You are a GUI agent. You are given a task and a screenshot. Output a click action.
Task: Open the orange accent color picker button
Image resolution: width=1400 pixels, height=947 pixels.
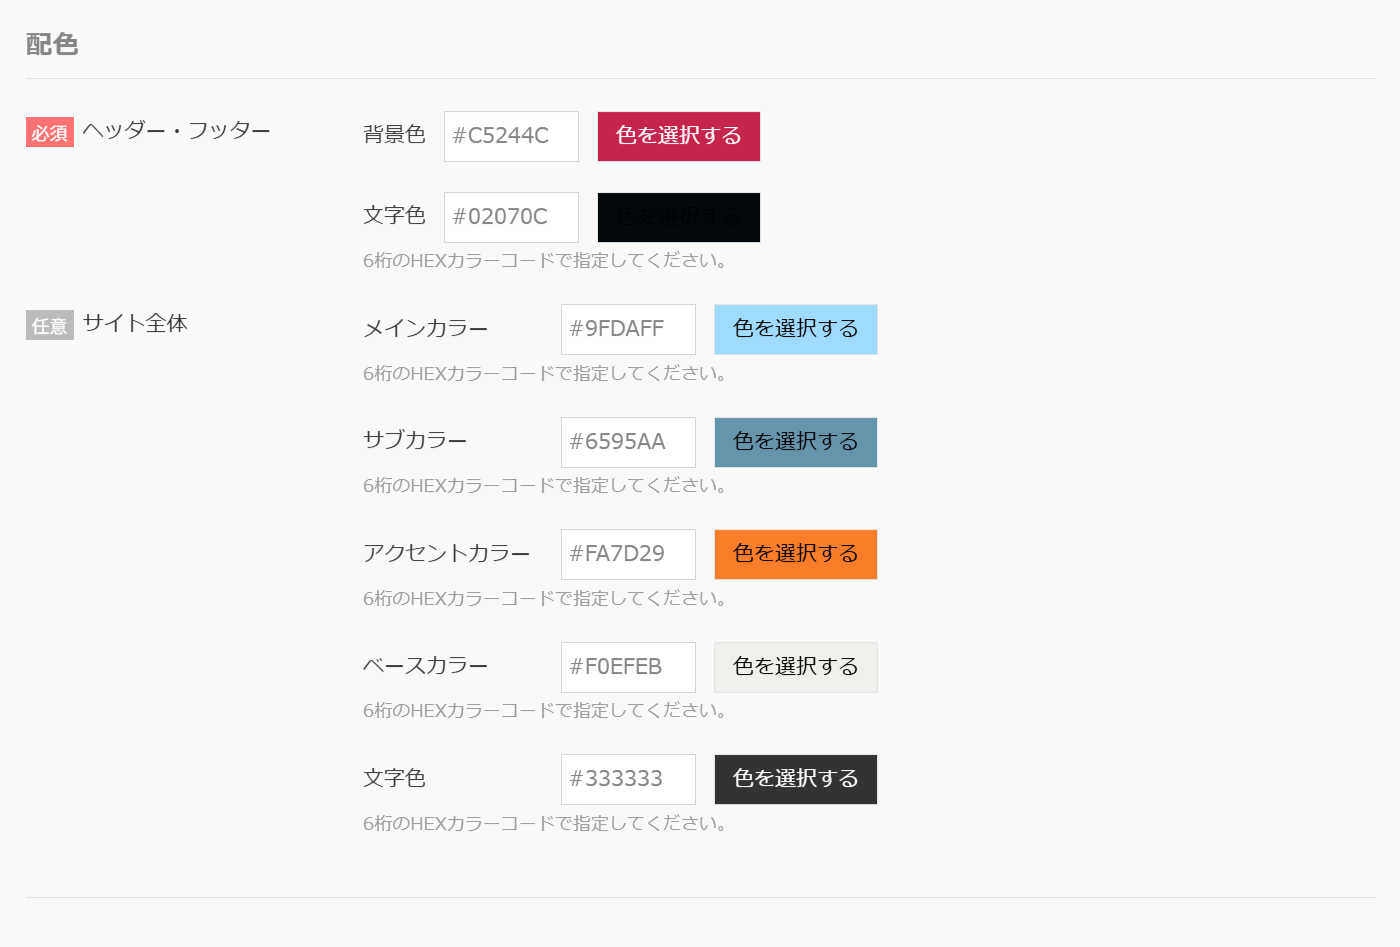pos(796,554)
